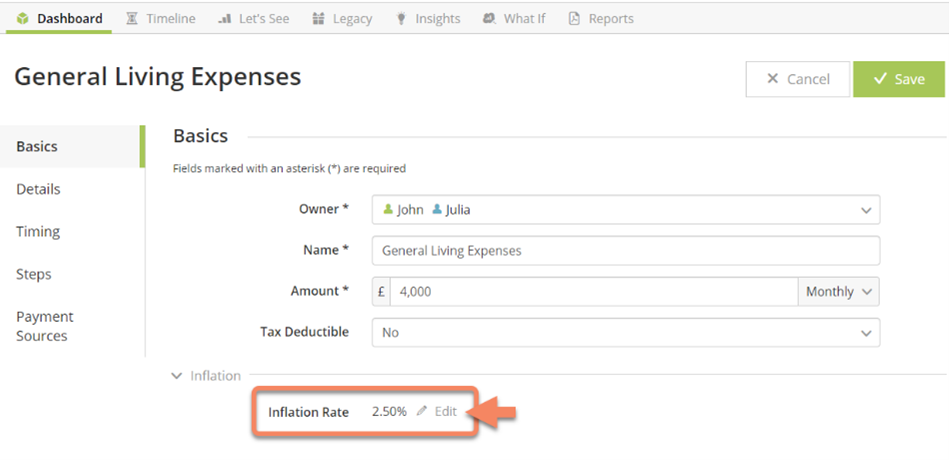Click the Reports document icon
This screenshot has height=460, width=949.
pyautogui.click(x=574, y=18)
